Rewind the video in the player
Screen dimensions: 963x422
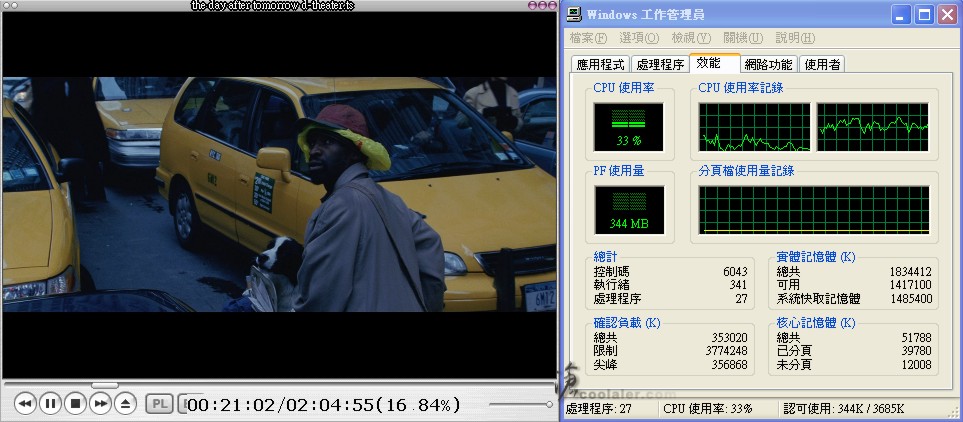(25, 404)
